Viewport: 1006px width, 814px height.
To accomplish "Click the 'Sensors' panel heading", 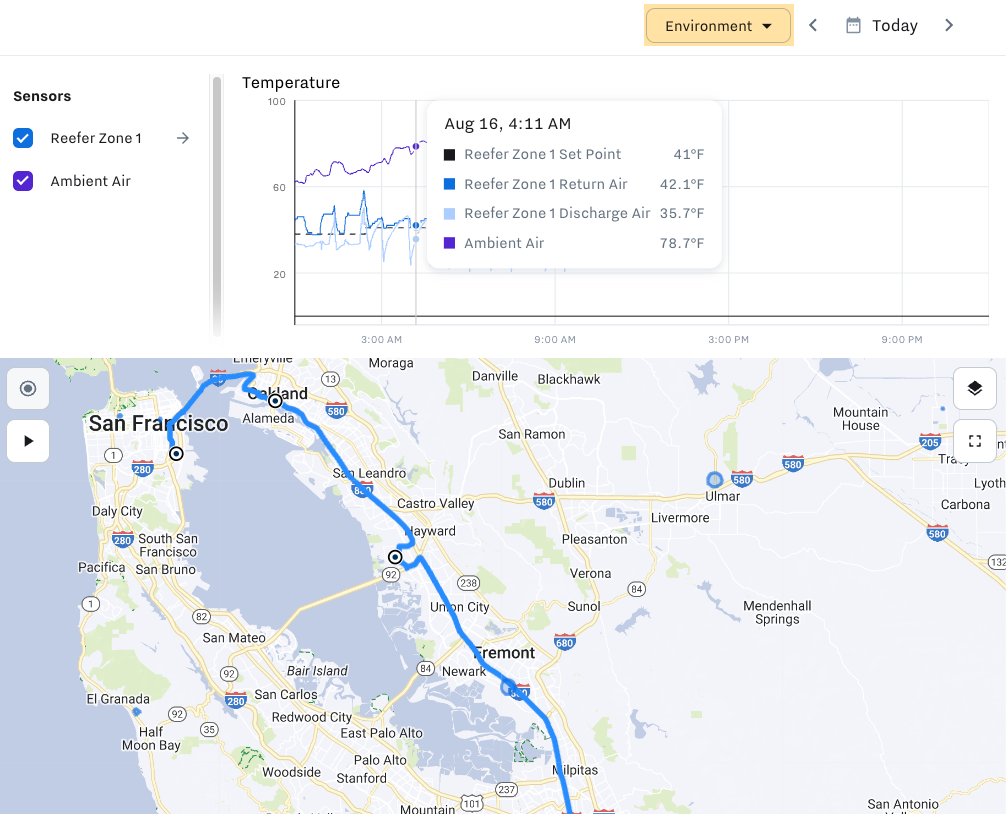I will coord(42,96).
